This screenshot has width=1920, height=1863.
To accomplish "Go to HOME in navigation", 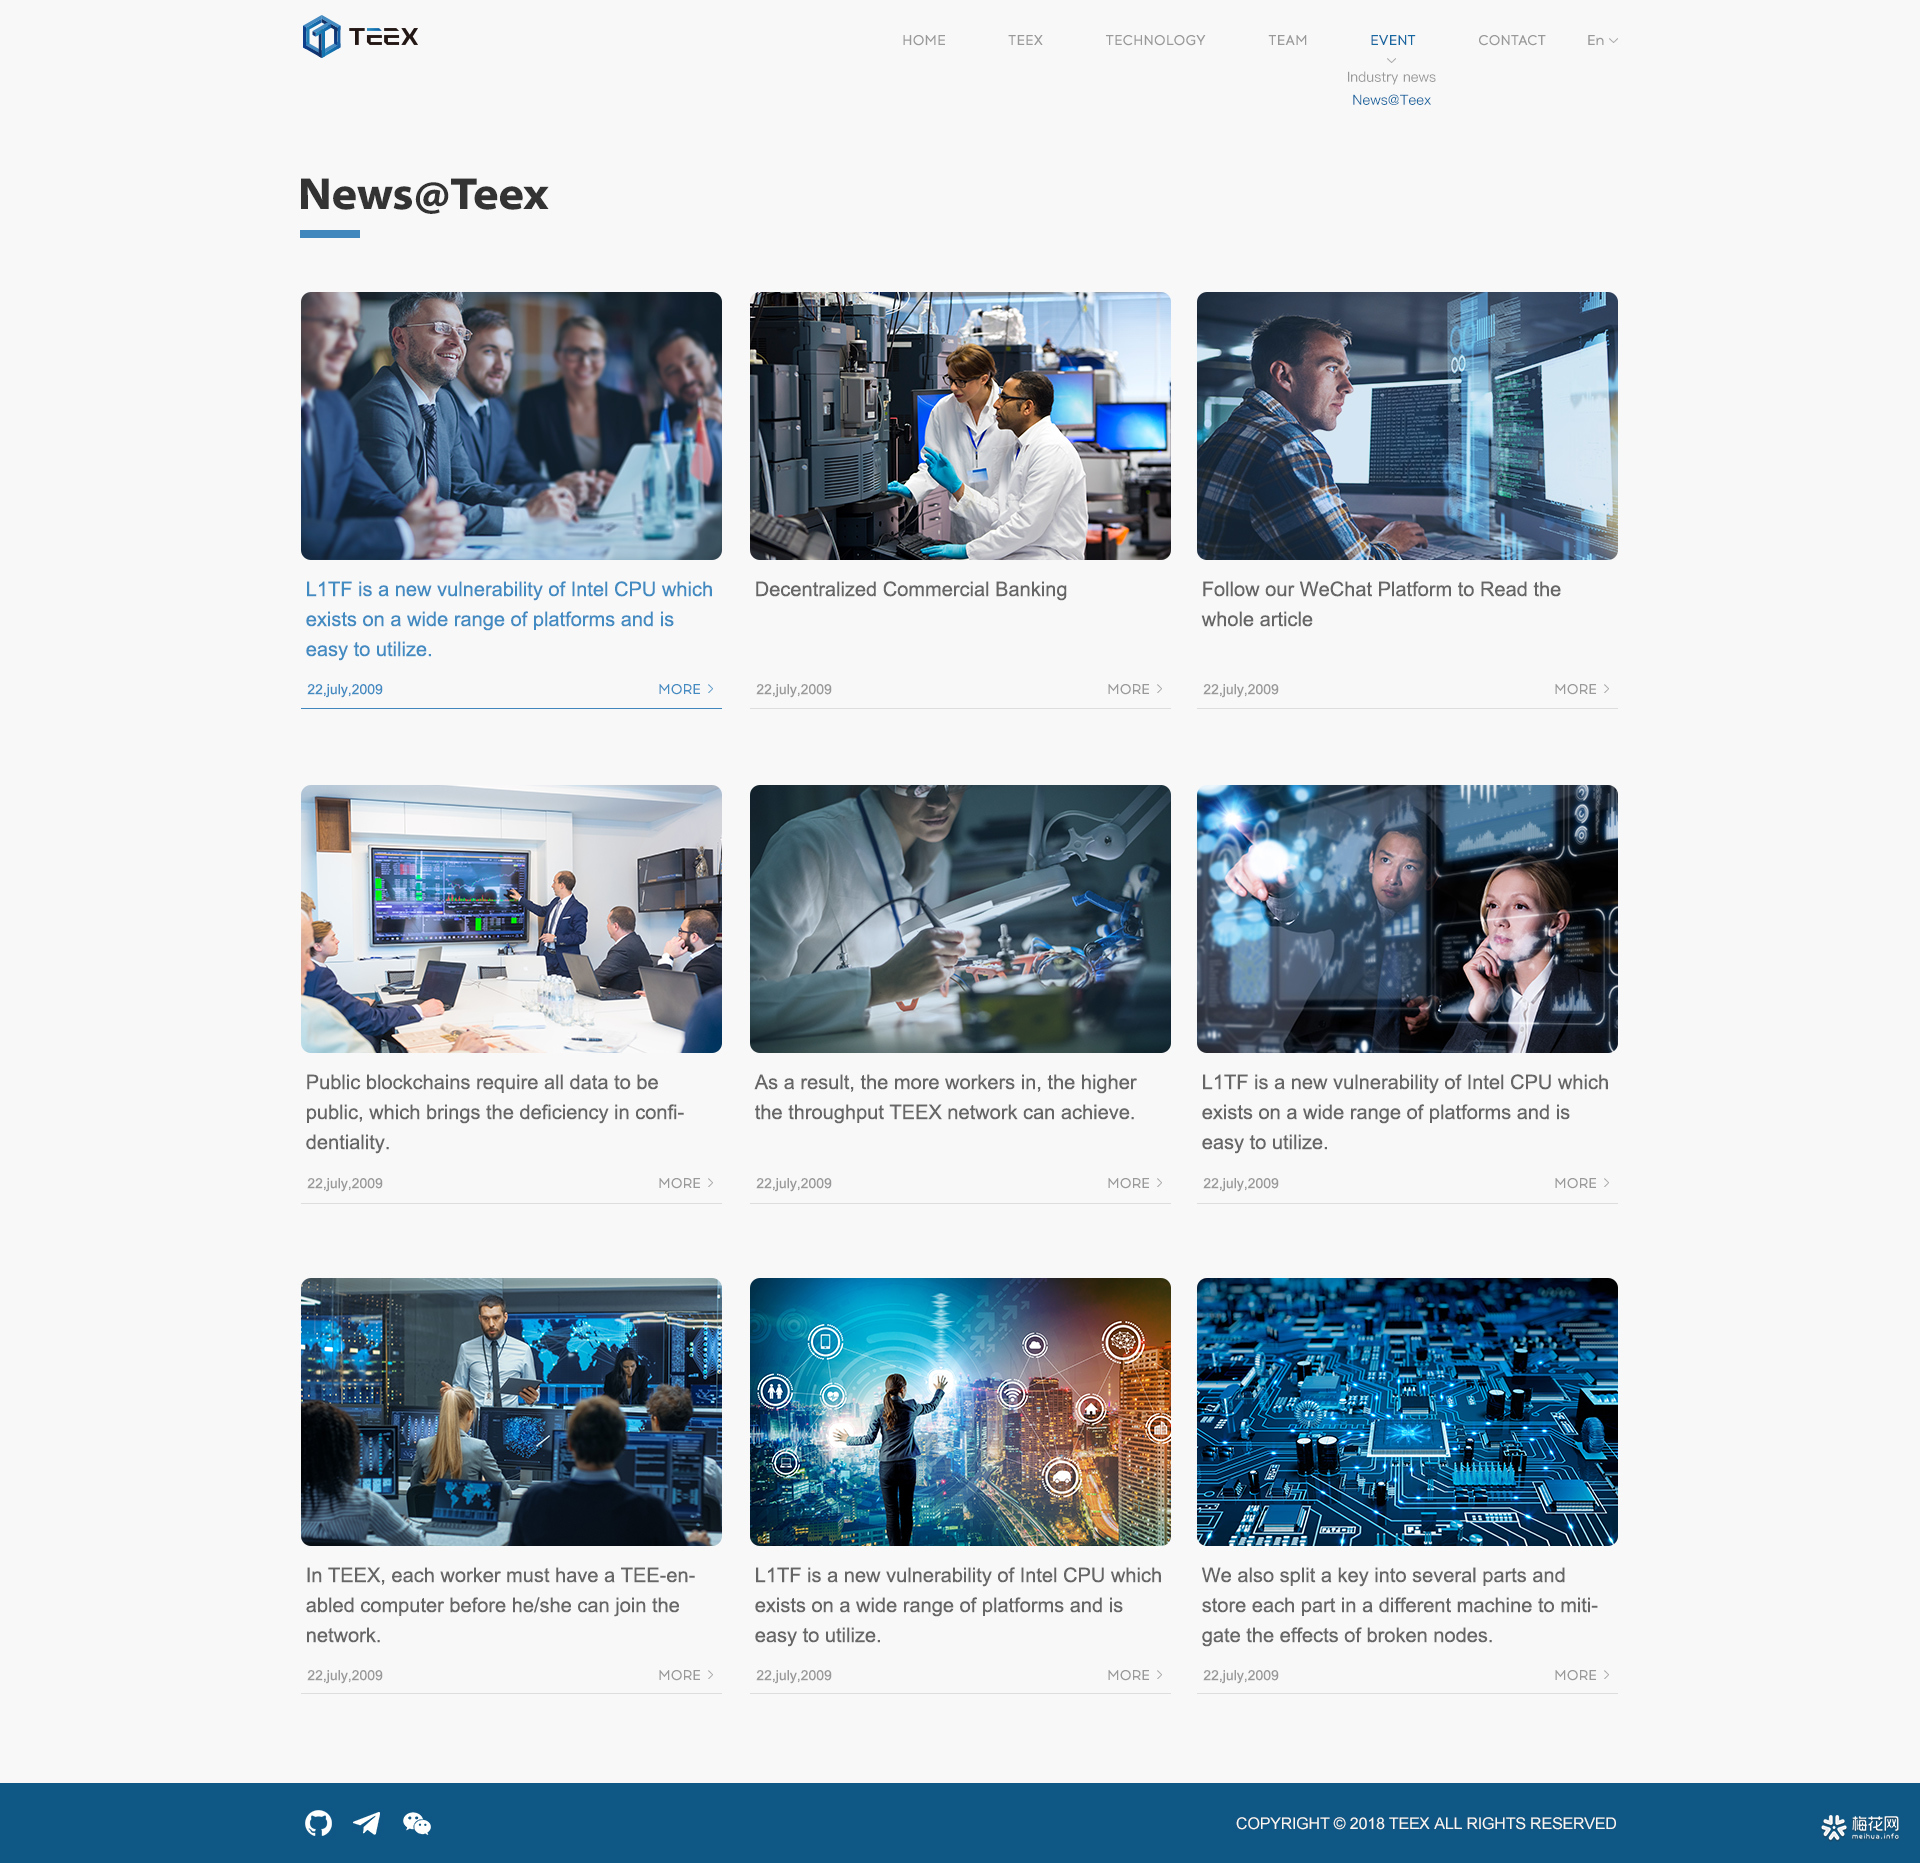I will pyautogui.click(x=924, y=40).
